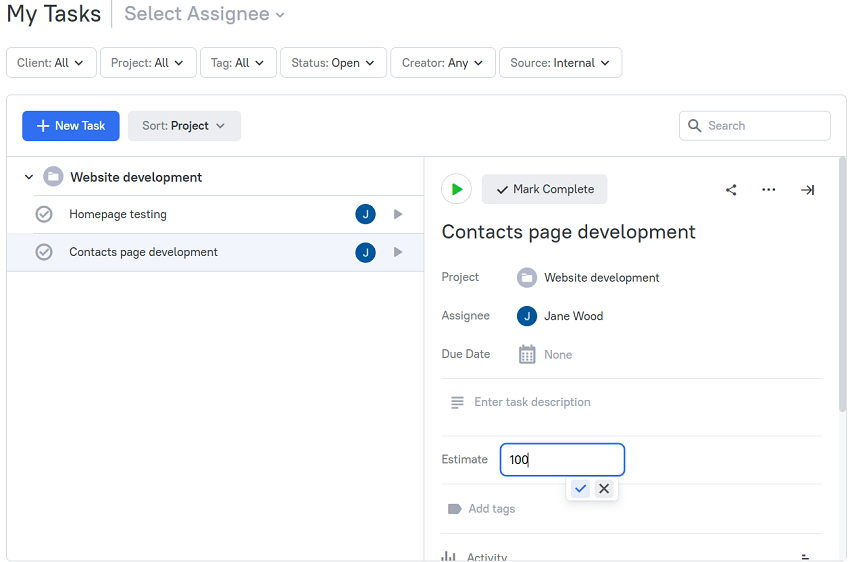Click the New Task button
Image resolution: width=850 pixels, height=562 pixels.
click(70, 126)
